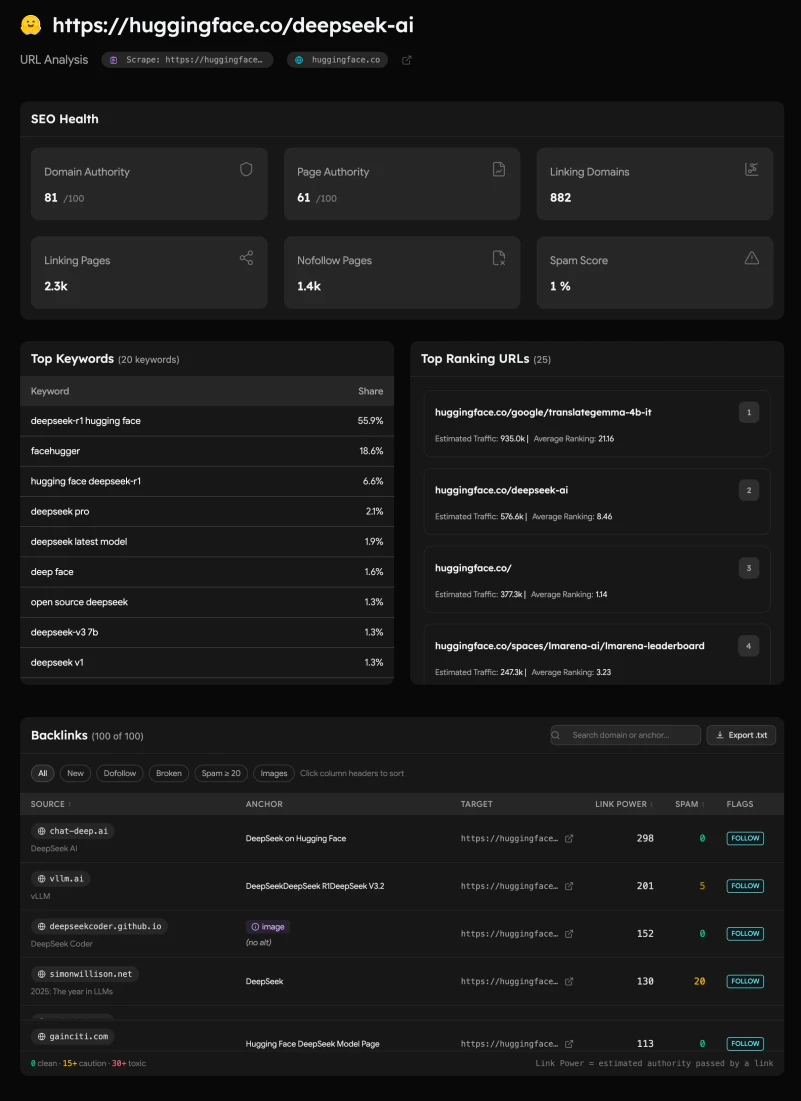801x1101 pixels.
Task: Open target link icon in chat-deep.ai row
Action: [569, 838]
